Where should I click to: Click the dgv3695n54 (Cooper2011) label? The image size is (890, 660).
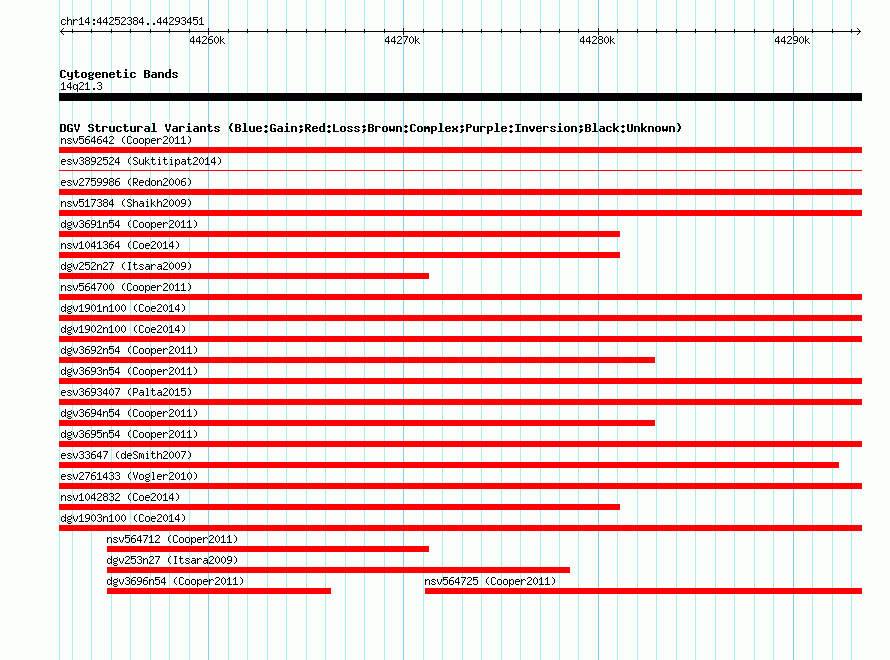click(129, 434)
